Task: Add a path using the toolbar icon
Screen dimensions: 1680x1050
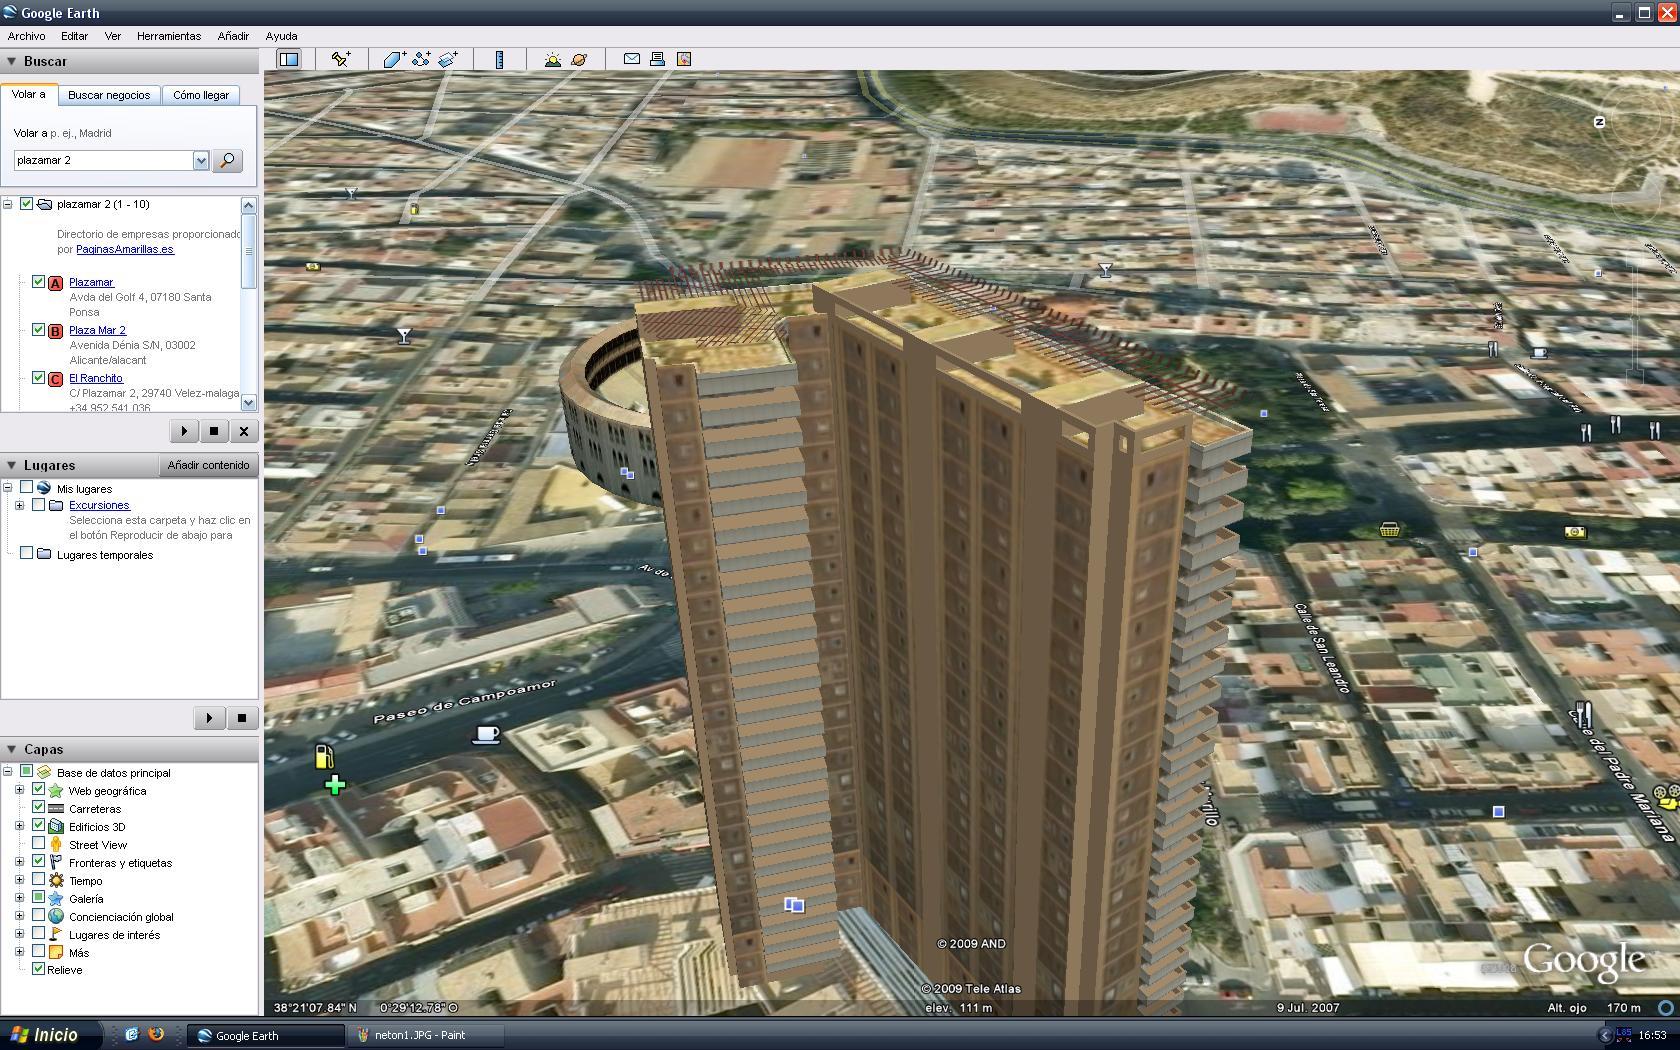Action: (x=421, y=60)
